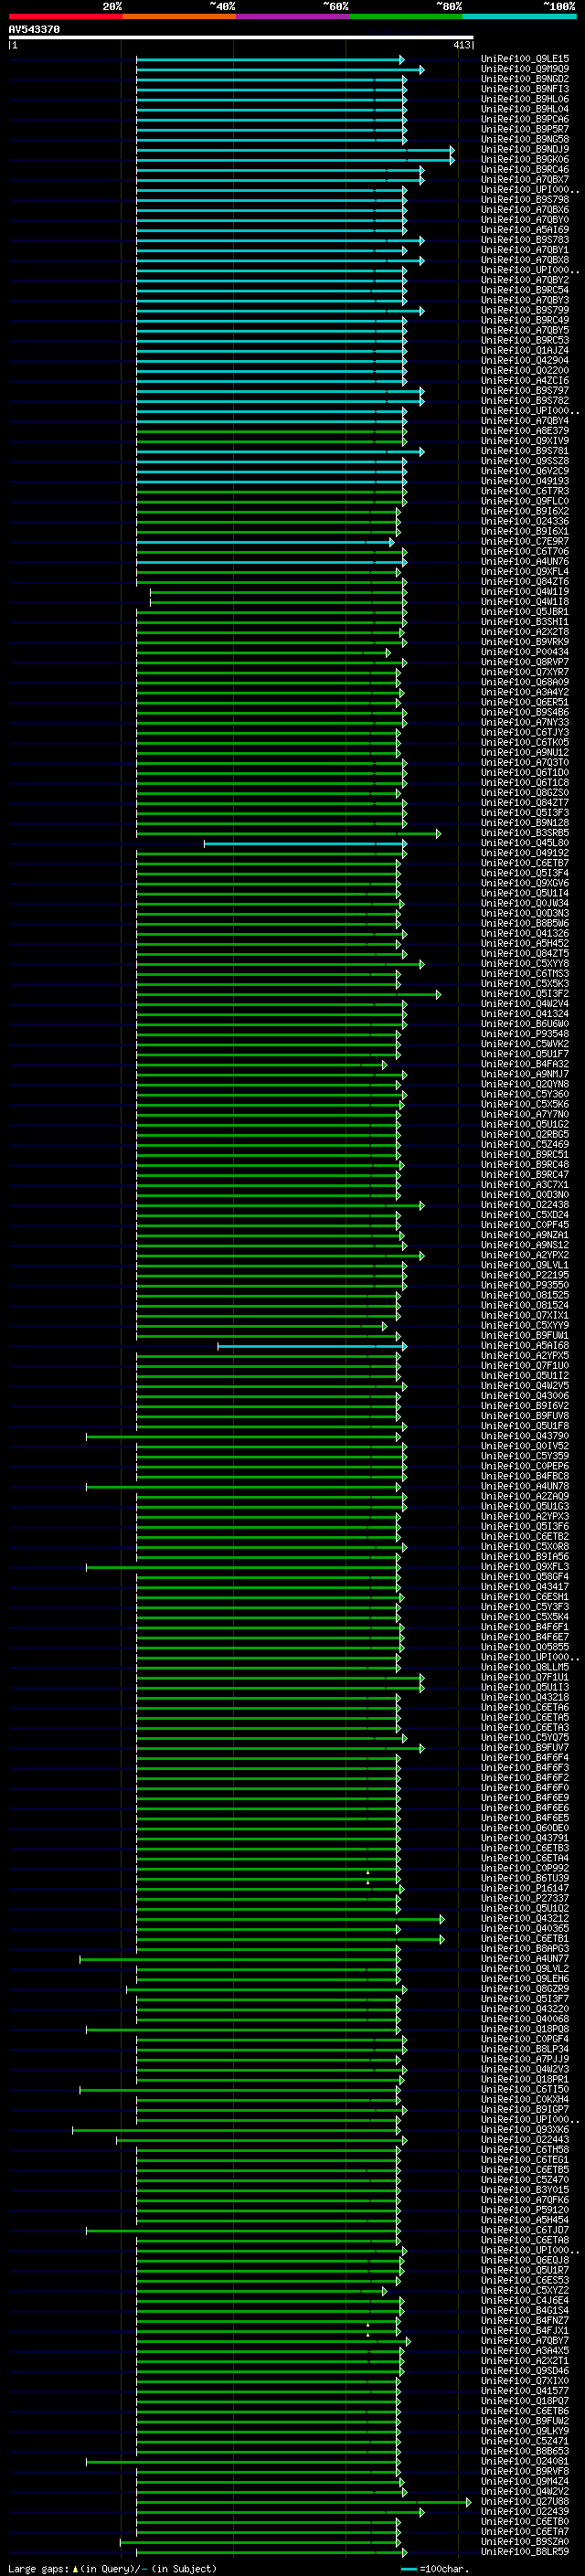Viewport: 585px width, 2576px height.
Task: Click the UniRef100_A5AI69 entry
Action: click(525, 230)
